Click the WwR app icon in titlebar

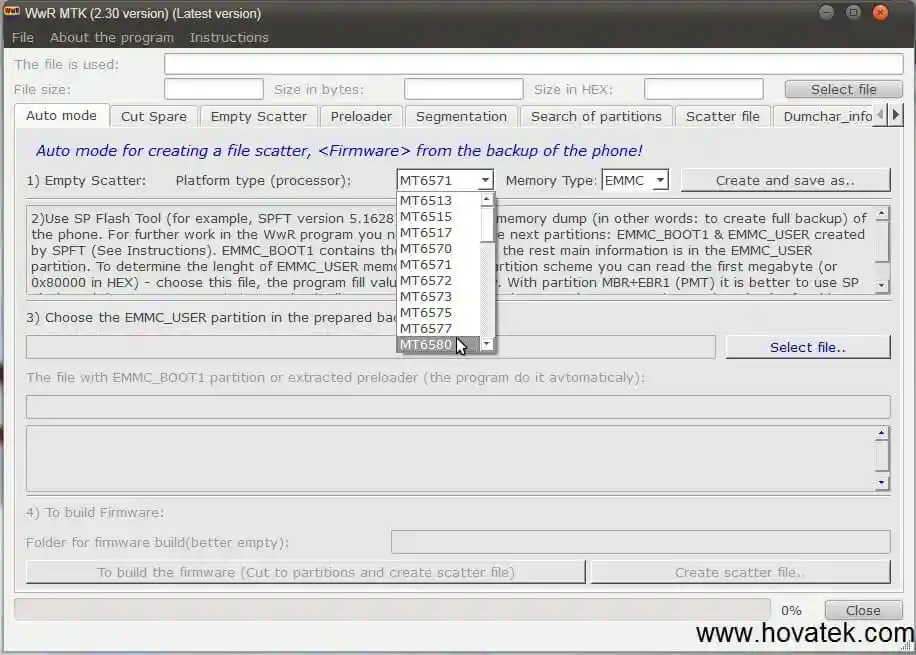(12, 12)
